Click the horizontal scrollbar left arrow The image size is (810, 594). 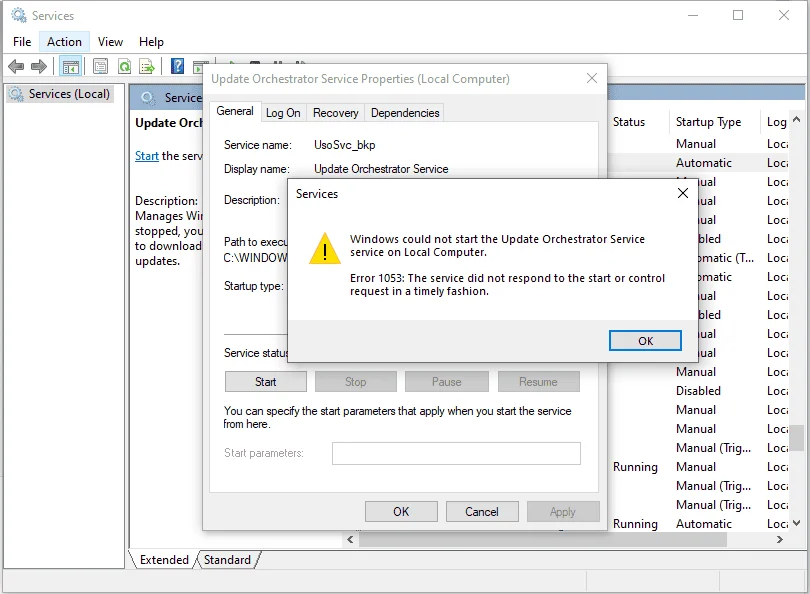pos(350,540)
